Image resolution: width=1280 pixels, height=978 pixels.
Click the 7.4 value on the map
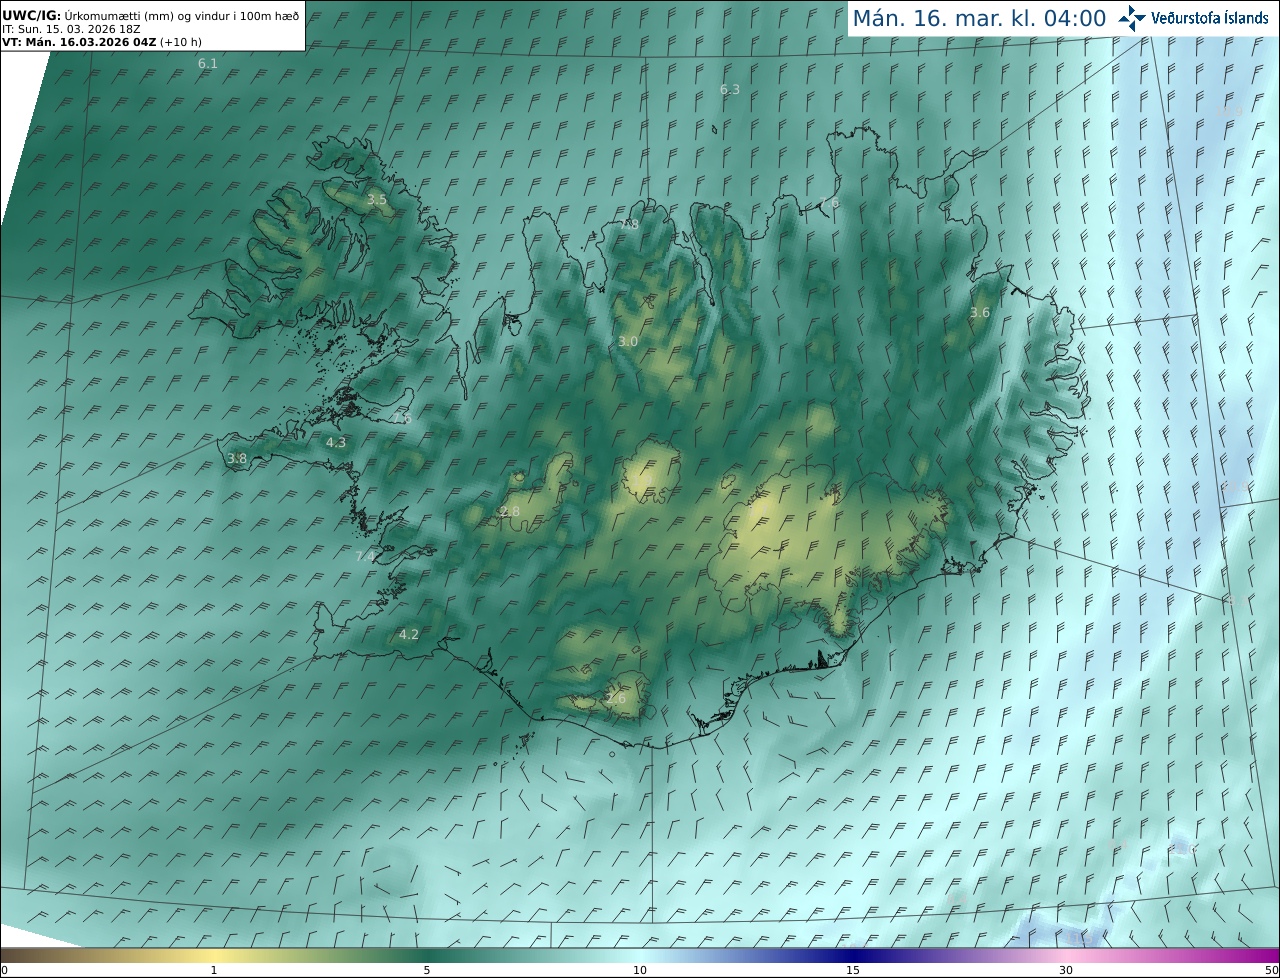coord(365,556)
